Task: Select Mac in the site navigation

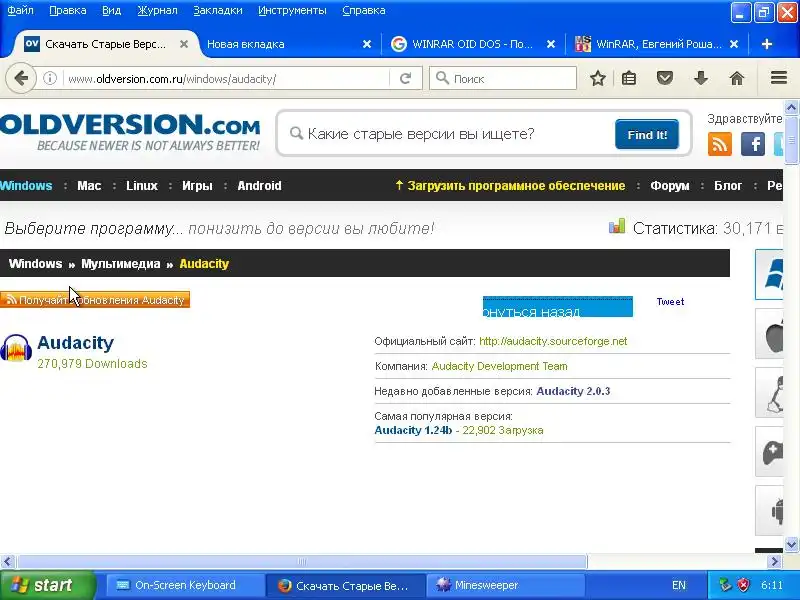Action: pos(89,186)
